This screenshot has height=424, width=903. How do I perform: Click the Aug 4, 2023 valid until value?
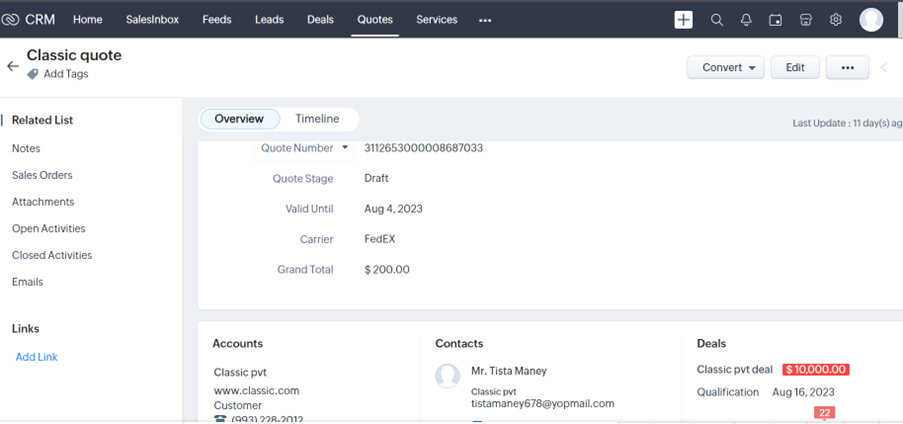click(393, 209)
